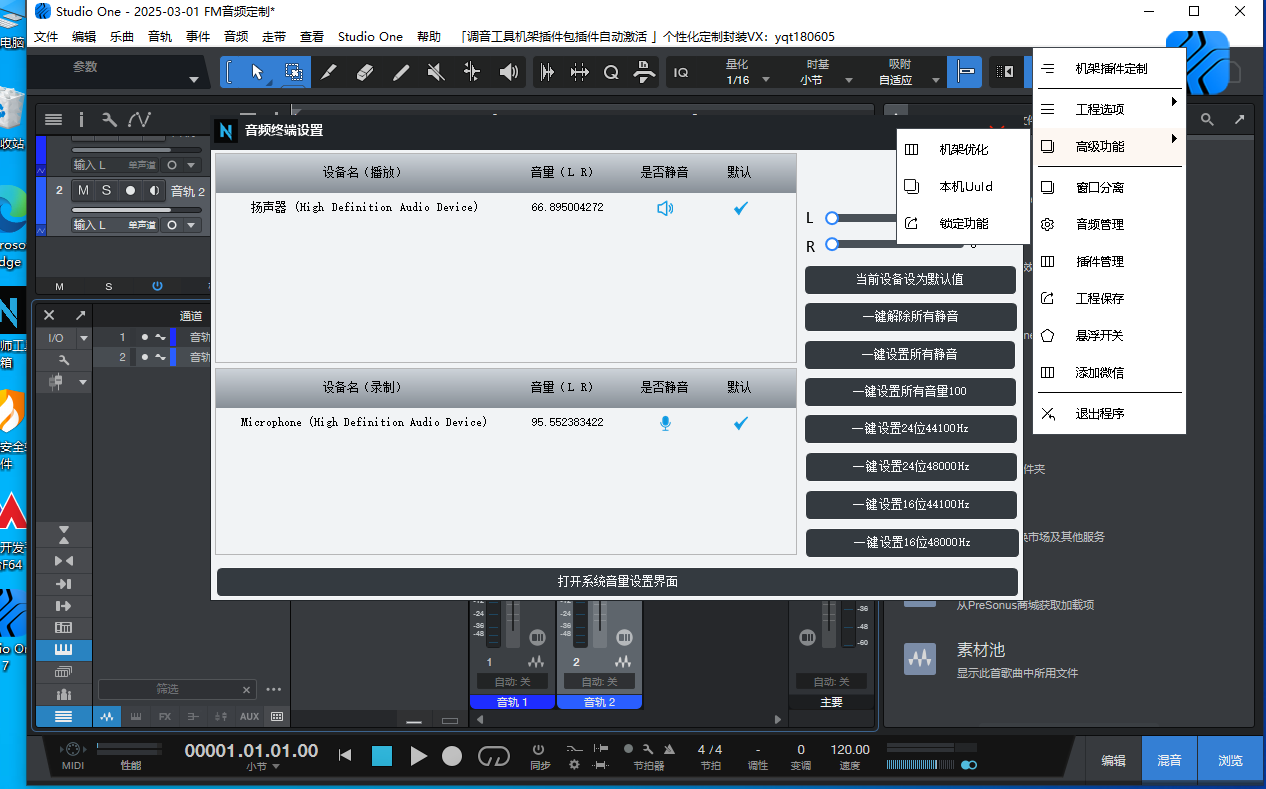Open the 事件 menu
1266x789 pixels.
tap(198, 36)
